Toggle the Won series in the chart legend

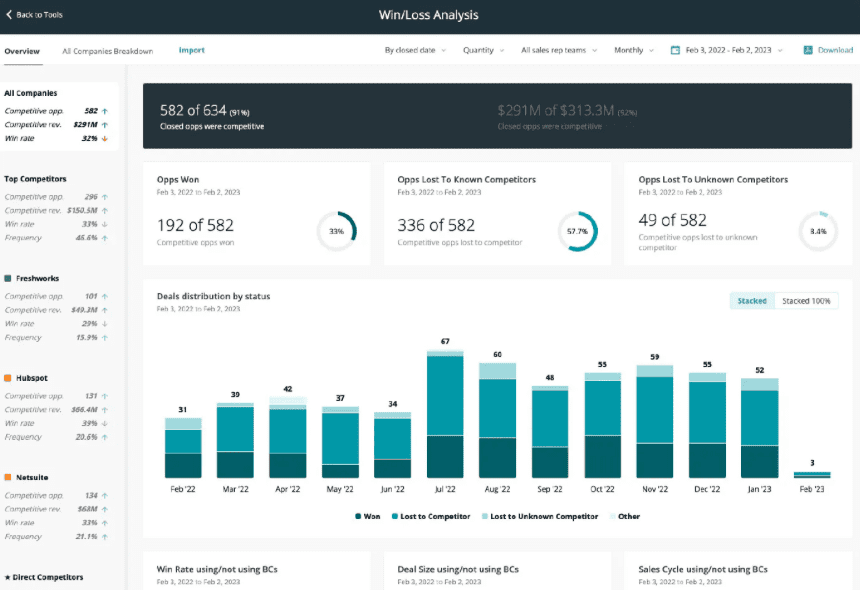366,516
